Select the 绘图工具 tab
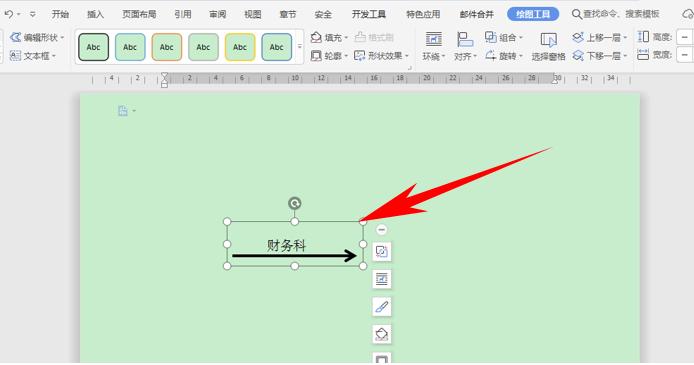 pyautogui.click(x=533, y=14)
